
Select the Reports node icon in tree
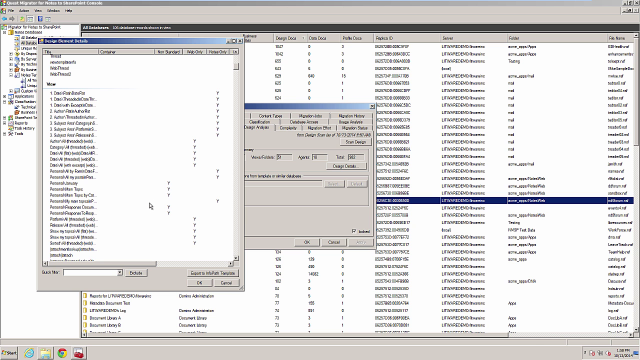click(x=11, y=123)
